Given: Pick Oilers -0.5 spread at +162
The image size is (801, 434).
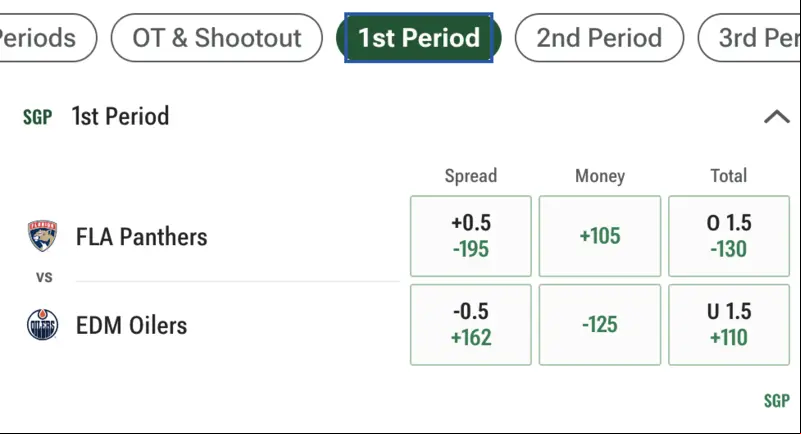Looking at the screenshot, I should (x=470, y=325).
